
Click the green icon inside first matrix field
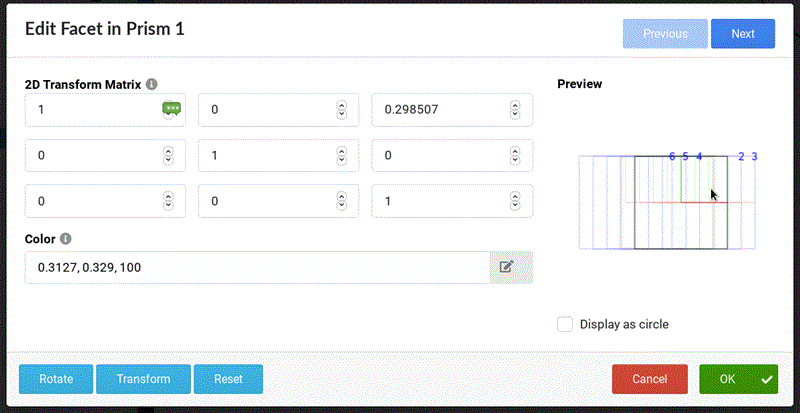(171, 110)
